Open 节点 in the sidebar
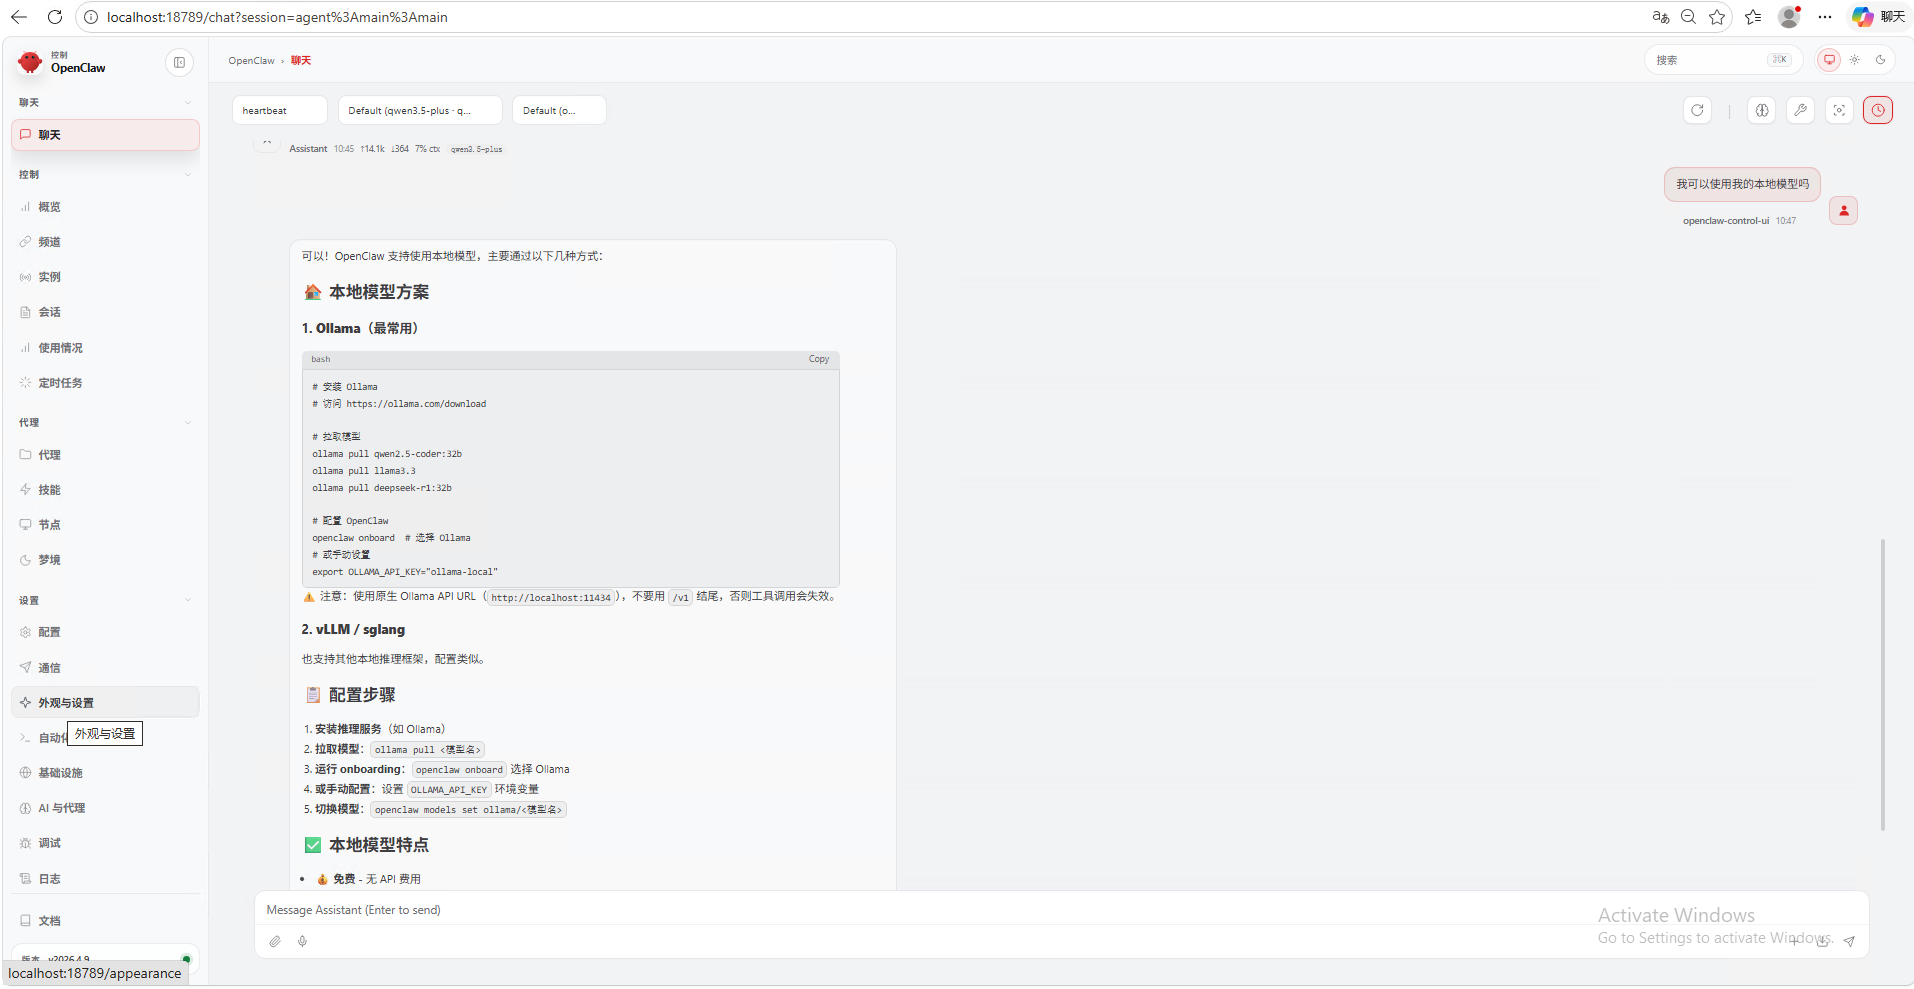This screenshot has width=1914, height=989. click(x=105, y=525)
